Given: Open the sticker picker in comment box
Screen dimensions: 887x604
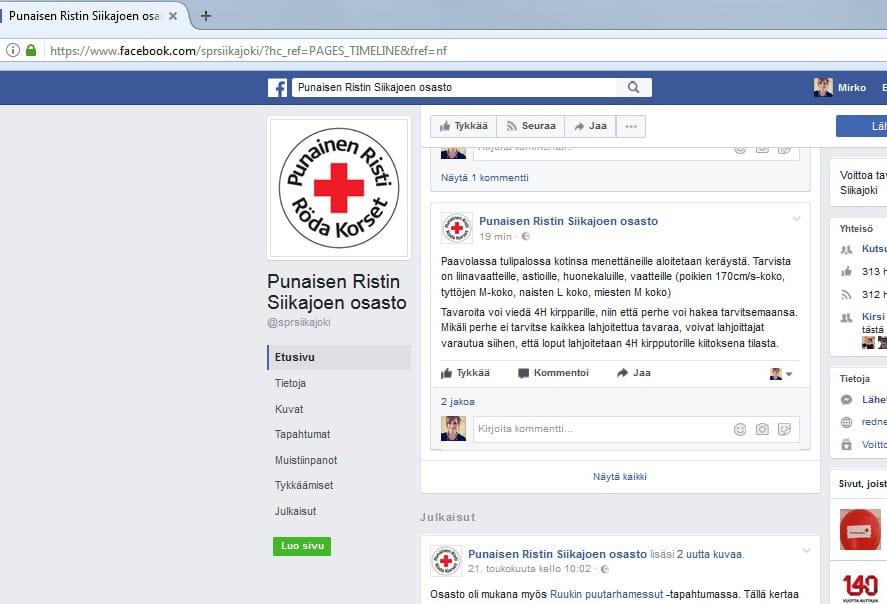Looking at the screenshot, I should tap(784, 429).
